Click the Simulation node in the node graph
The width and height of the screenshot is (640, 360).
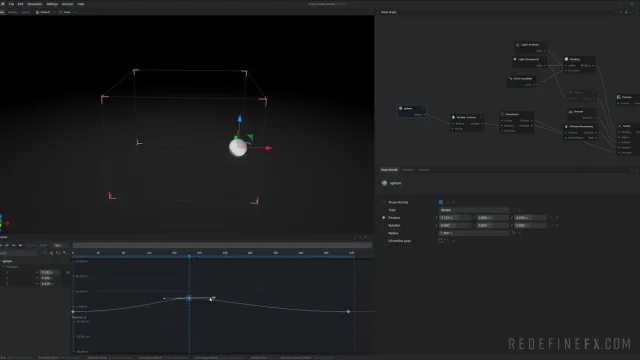click(517, 122)
